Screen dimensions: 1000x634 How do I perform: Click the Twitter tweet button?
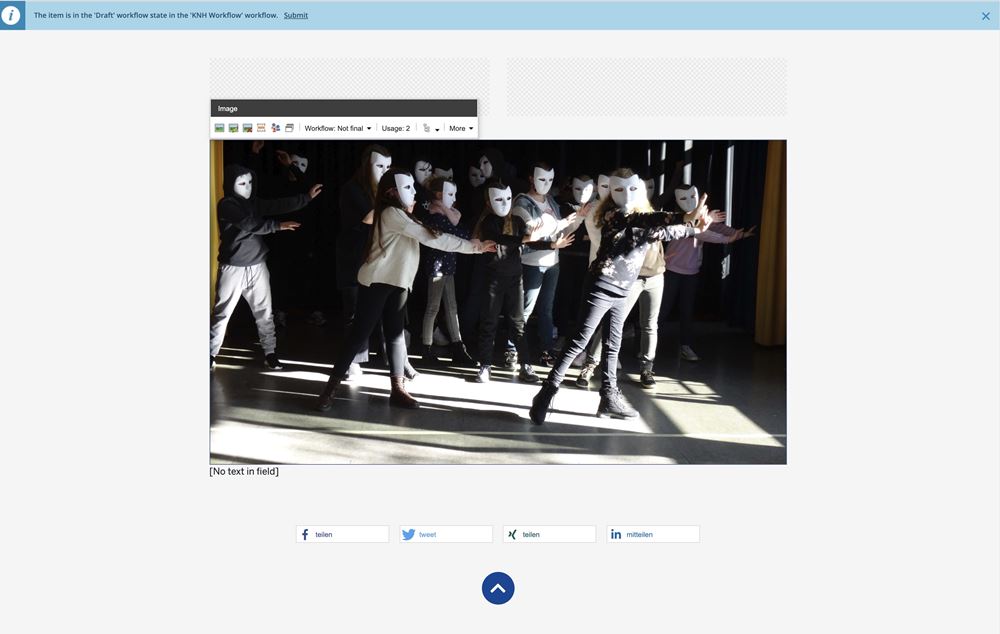[x=446, y=534]
